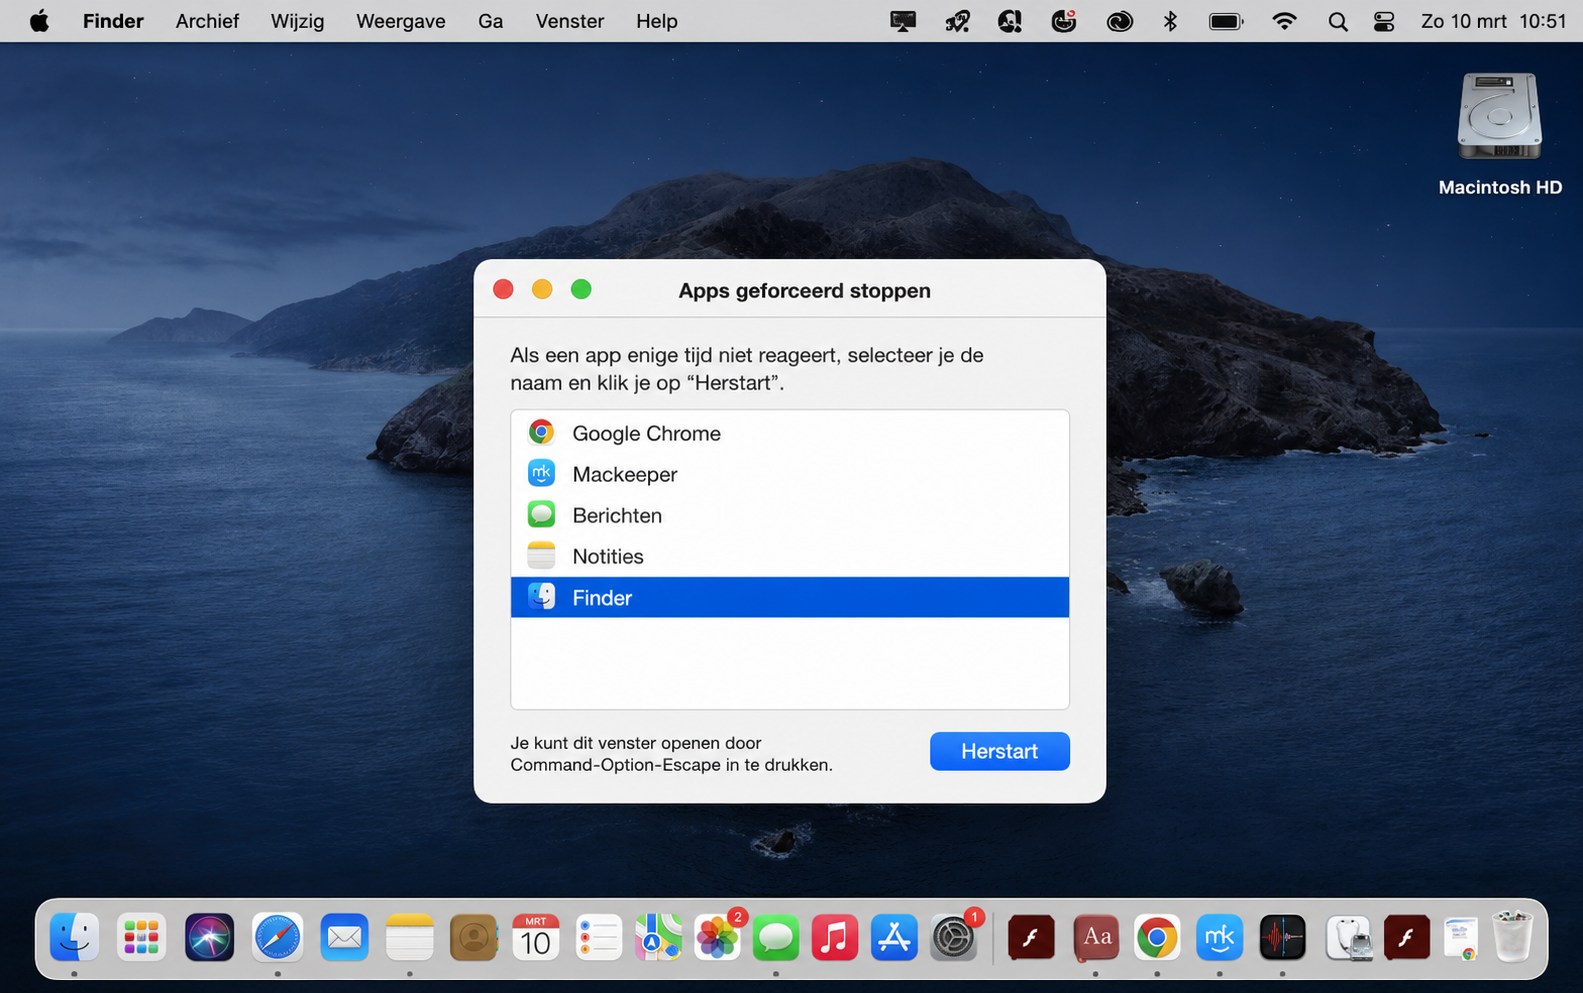The height and width of the screenshot is (993, 1583).
Task: Open Dictionary (Aa) from the Dock
Action: [x=1096, y=938]
